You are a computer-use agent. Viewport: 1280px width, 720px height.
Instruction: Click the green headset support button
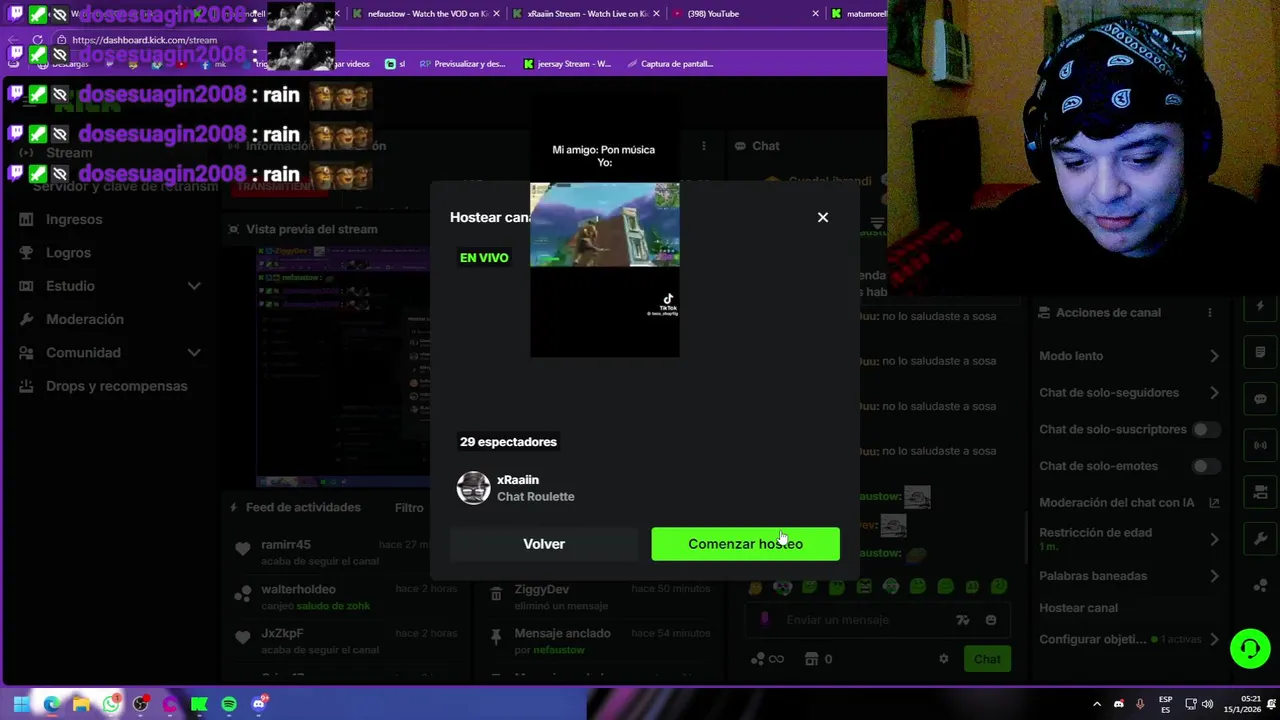[x=1250, y=649]
